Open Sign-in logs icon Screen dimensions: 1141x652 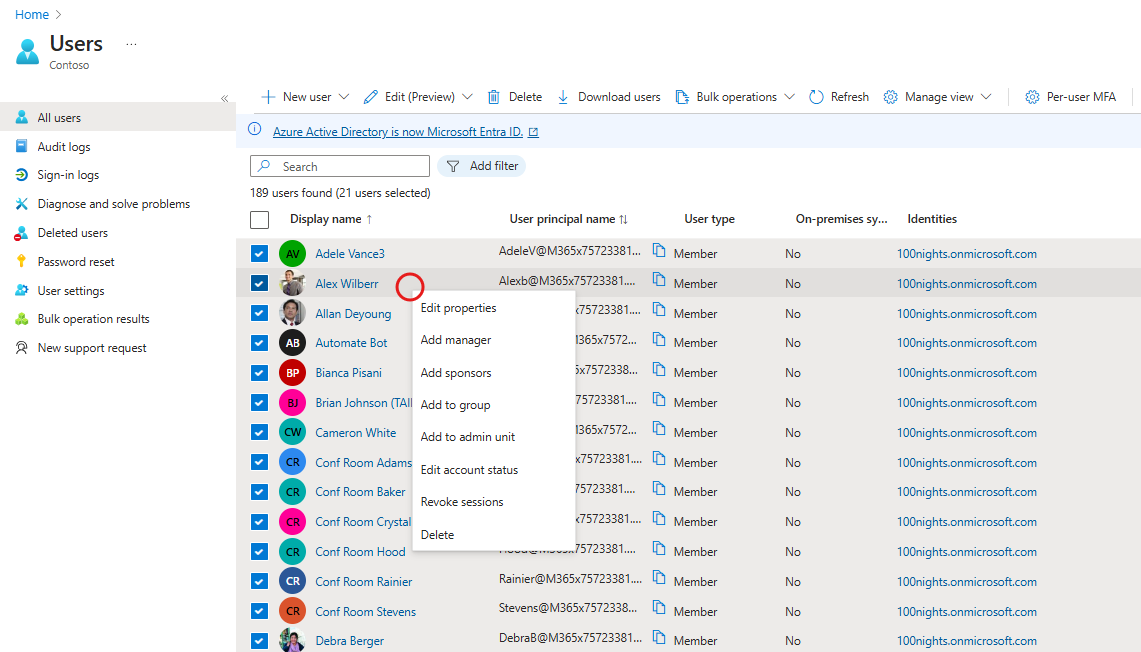[22, 175]
